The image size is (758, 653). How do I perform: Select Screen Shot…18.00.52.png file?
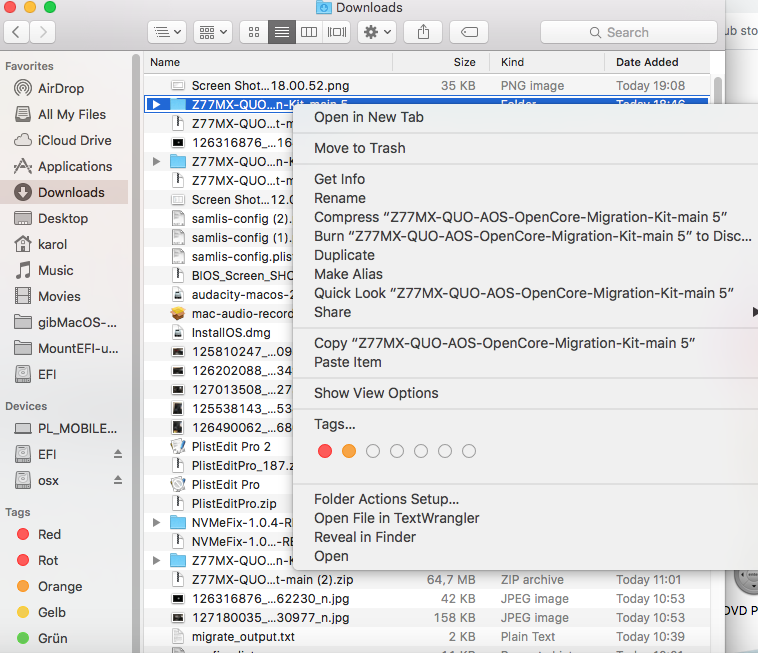click(427, 86)
